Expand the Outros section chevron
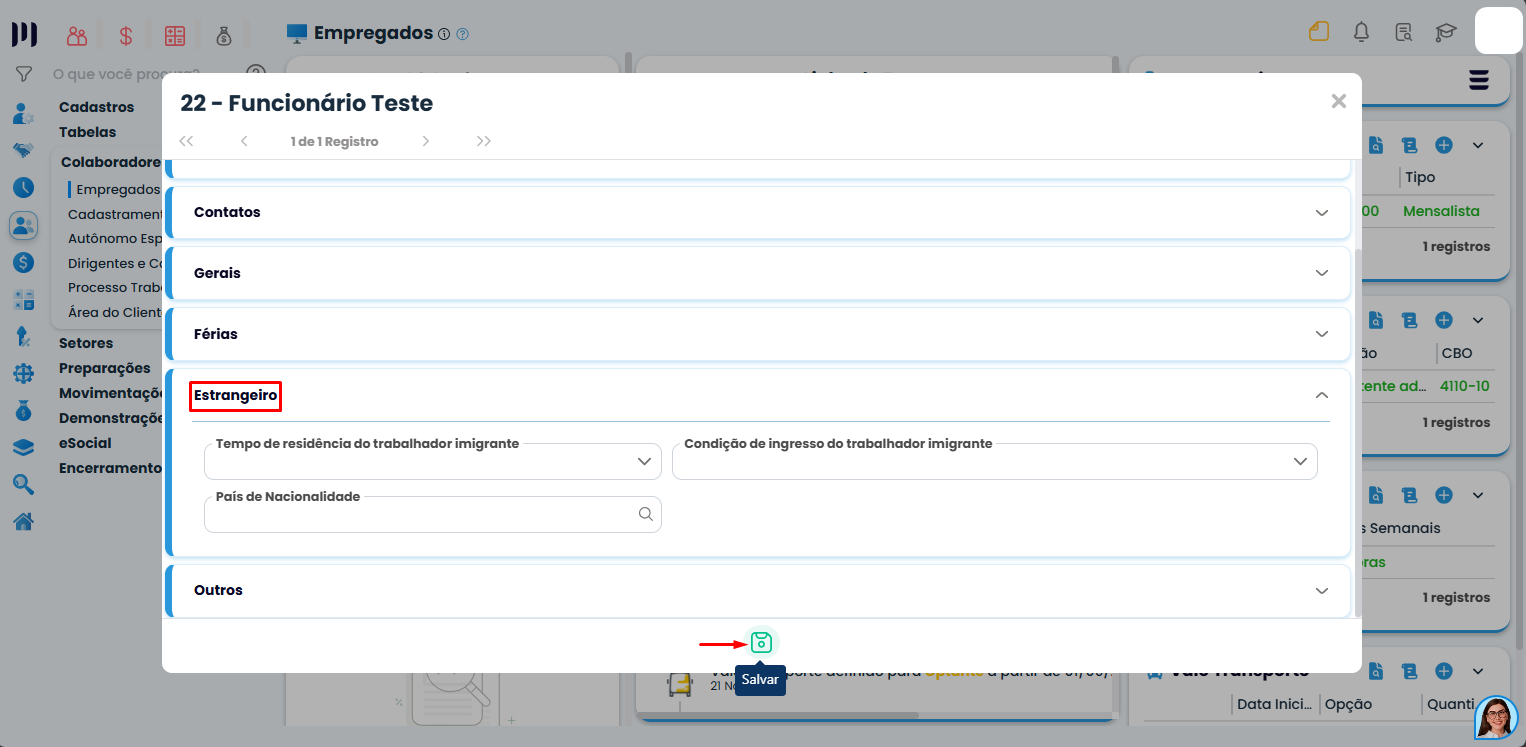 pyautogui.click(x=1322, y=590)
